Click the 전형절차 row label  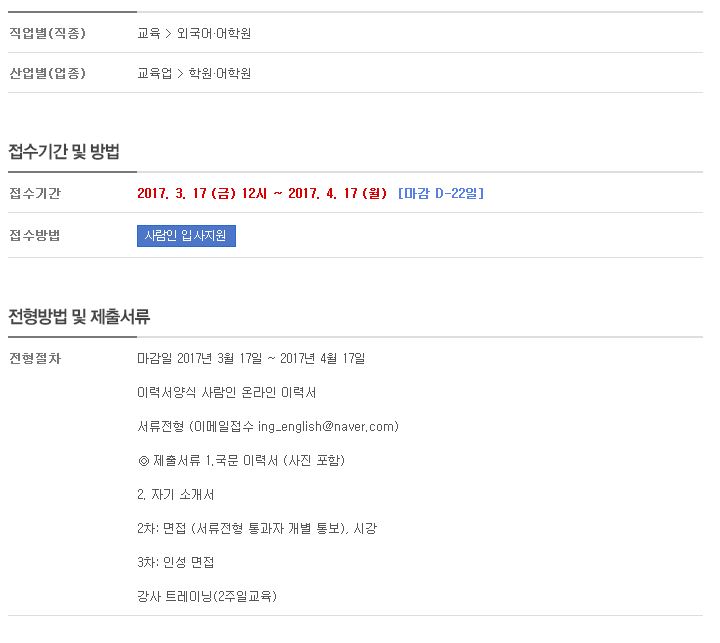[35, 359]
